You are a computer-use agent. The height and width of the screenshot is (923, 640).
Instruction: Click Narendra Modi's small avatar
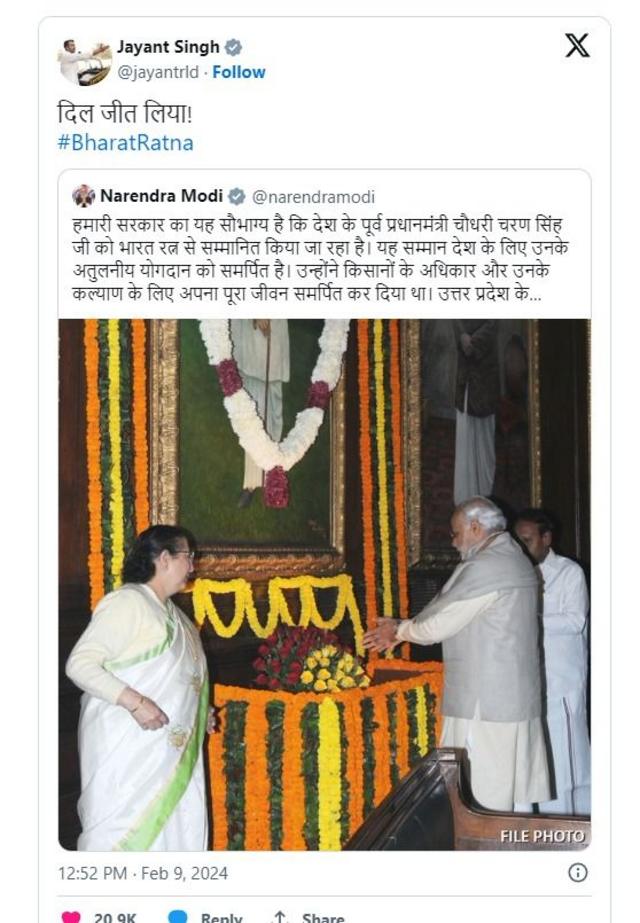tap(83, 196)
